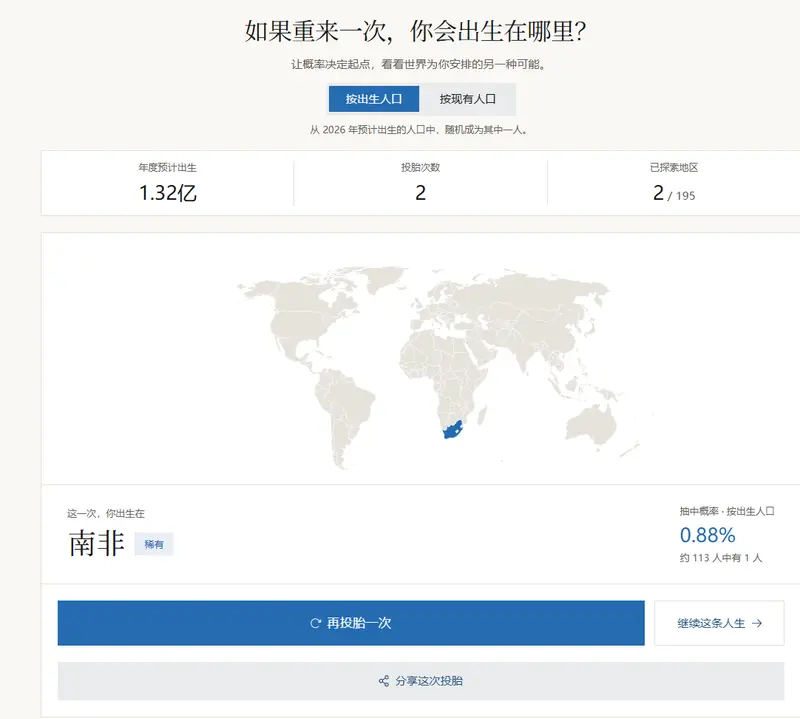Click the text 从 2026 年预计出生的人口中
800x719 pixels.
[x=373, y=130]
